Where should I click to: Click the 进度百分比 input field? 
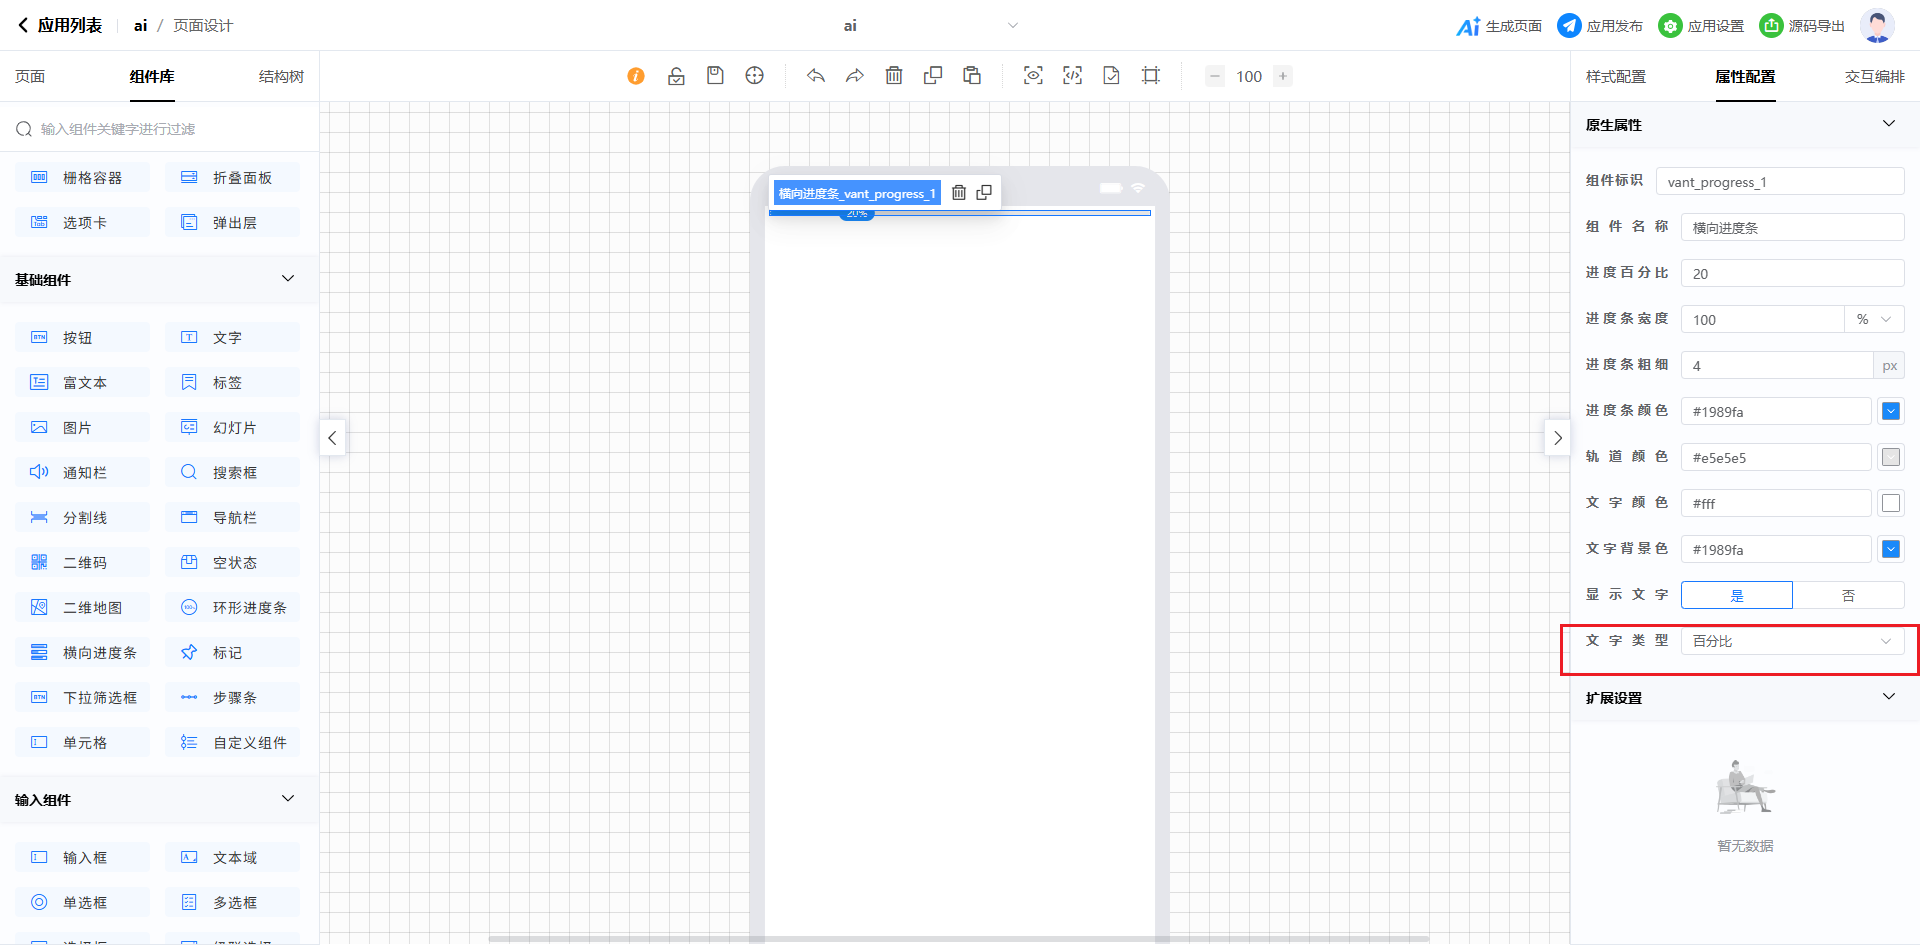[1792, 274]
